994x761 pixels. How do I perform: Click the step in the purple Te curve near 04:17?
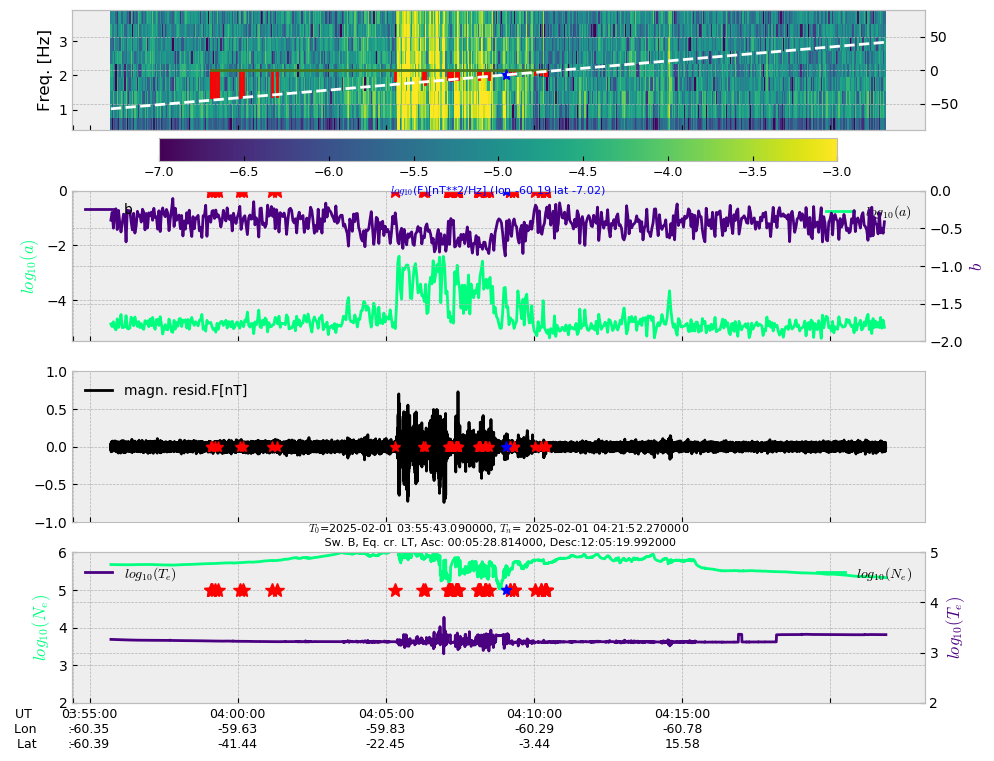click(740, 637)
